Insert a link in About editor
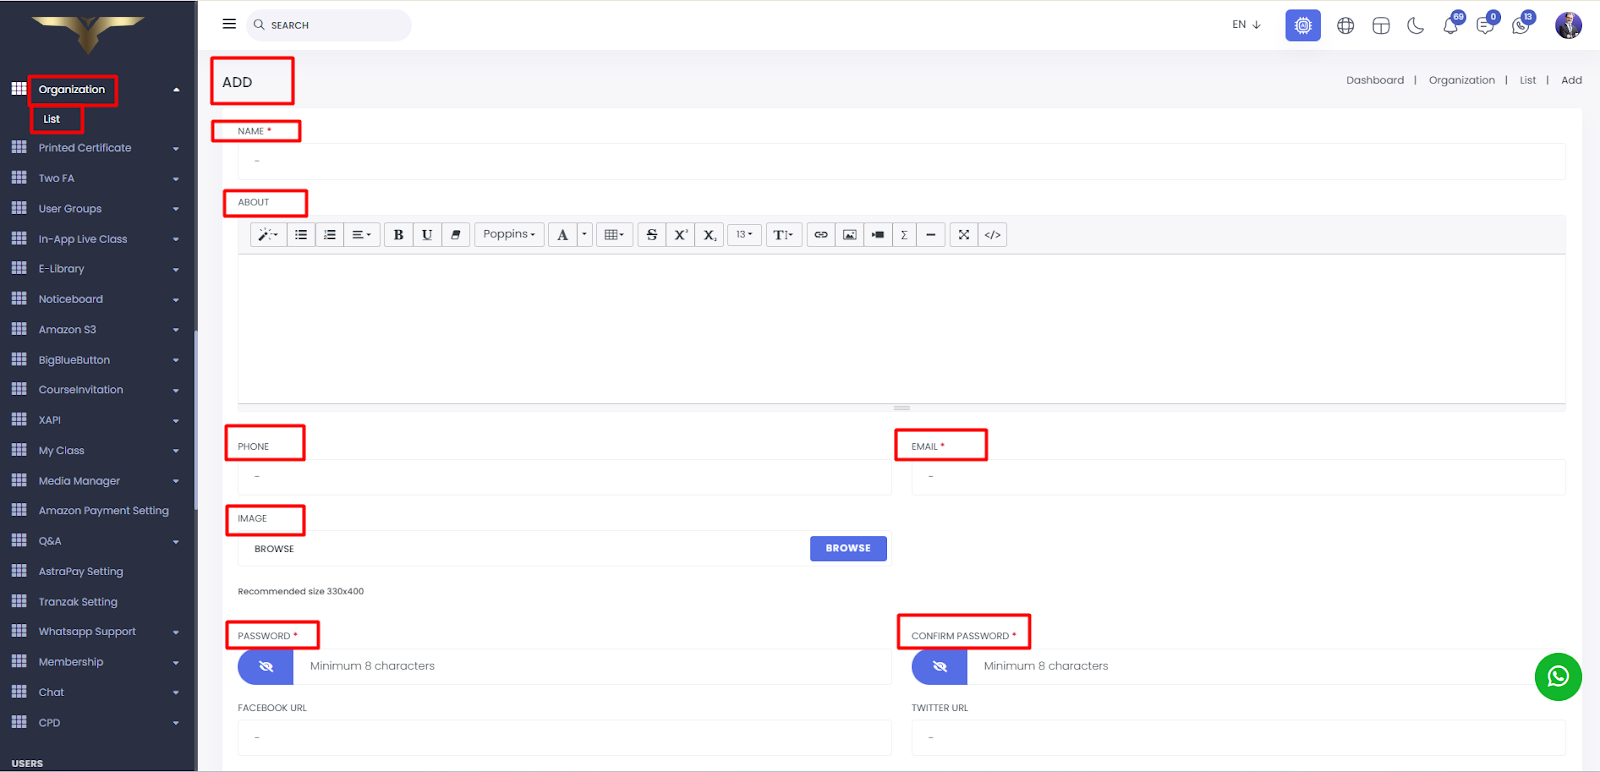 tap(820, 235)
